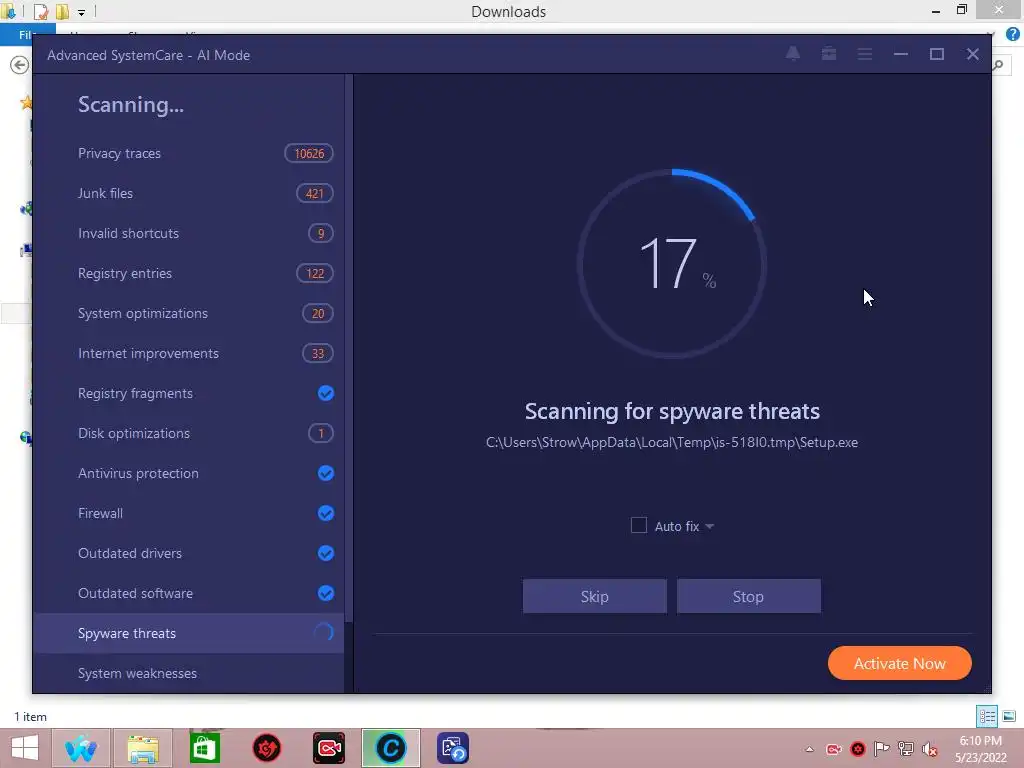Select the Antivirus protection label
Screen dimensions: 1024x768
click(138, 473)
